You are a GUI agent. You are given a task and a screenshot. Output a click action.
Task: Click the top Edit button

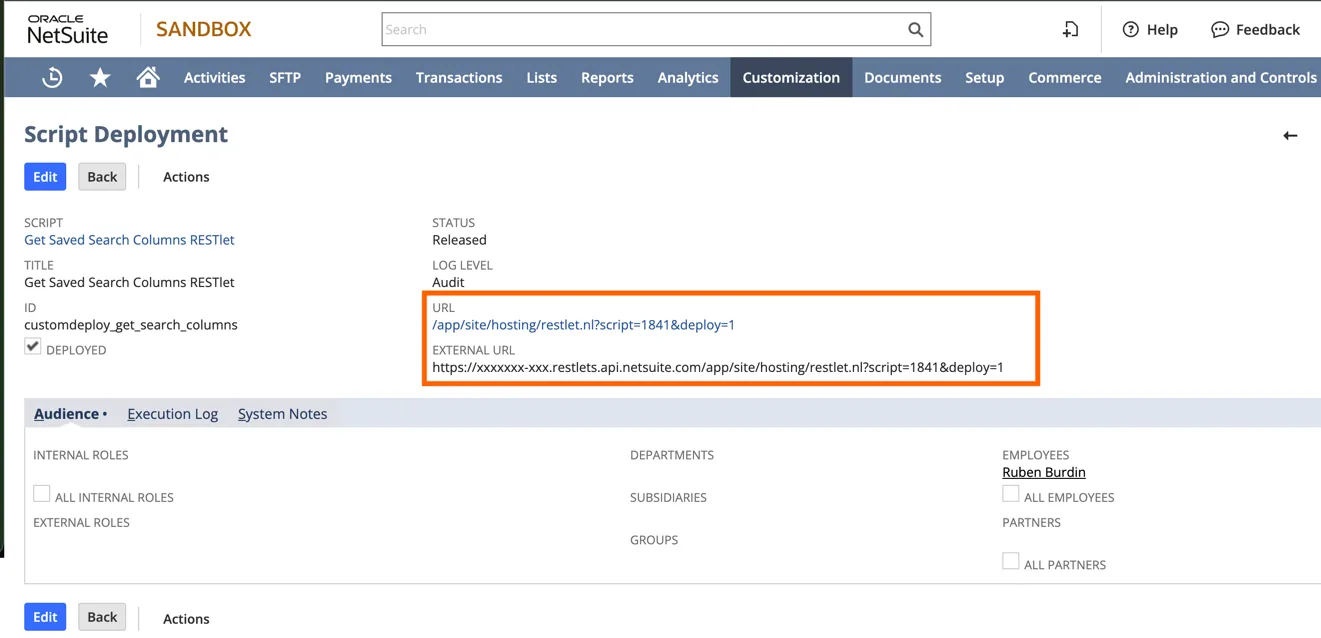(x=45, y=177)
